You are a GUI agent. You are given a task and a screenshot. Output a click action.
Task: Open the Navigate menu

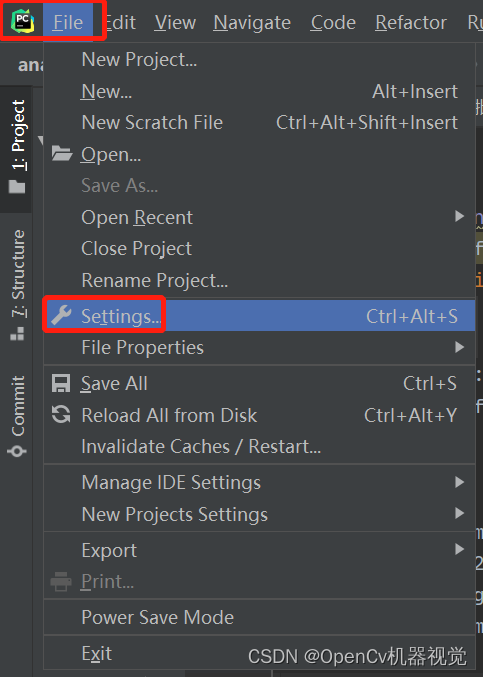252,22
